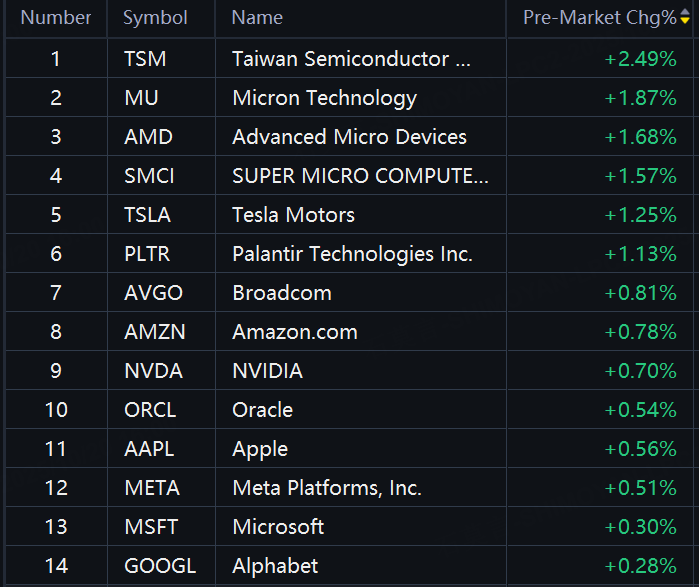Open Palantir Technologies Inc. row
This screenshot has height=587, width=699.
[349, 254]
